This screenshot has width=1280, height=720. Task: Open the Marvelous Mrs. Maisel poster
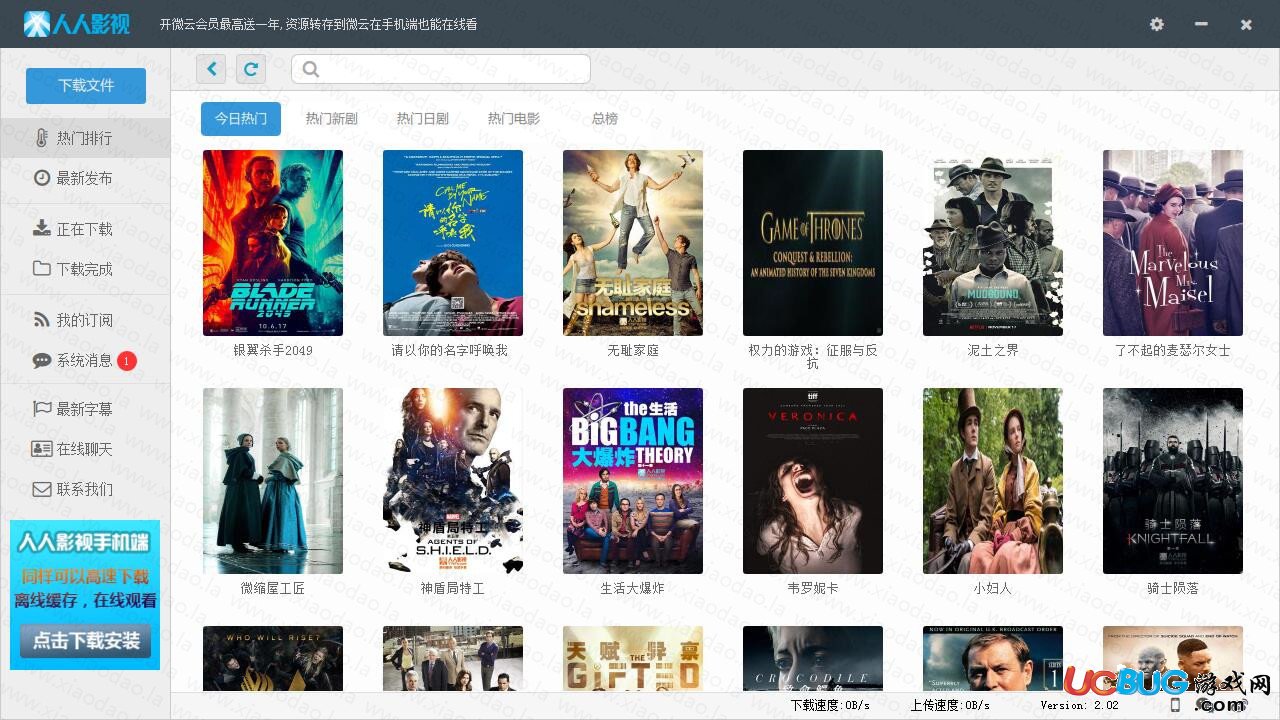click(x=1173, y=243)
